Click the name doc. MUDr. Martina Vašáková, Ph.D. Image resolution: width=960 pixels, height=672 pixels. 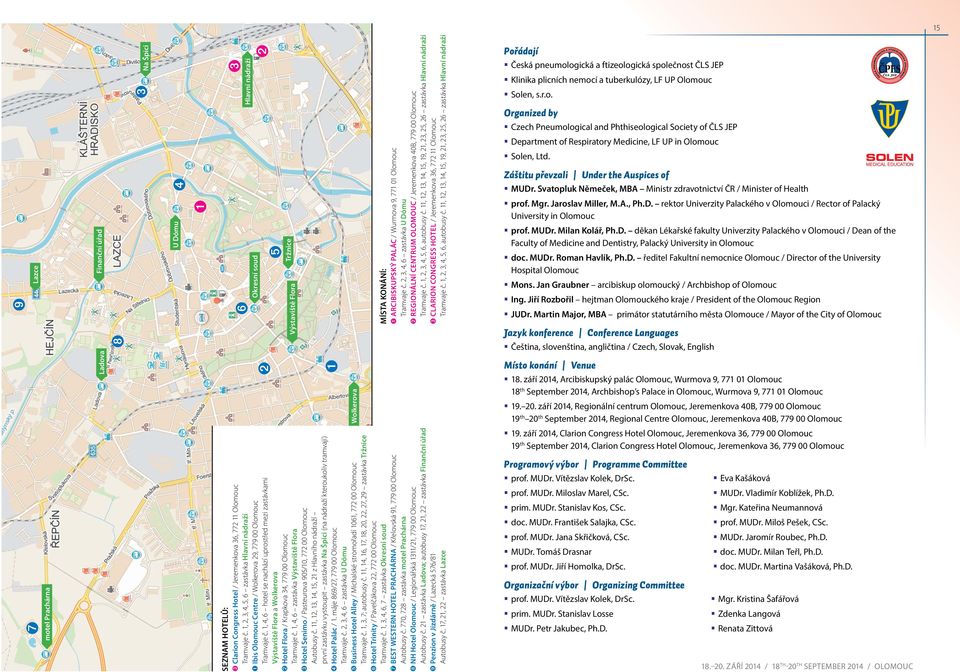[x=786, y=566]
